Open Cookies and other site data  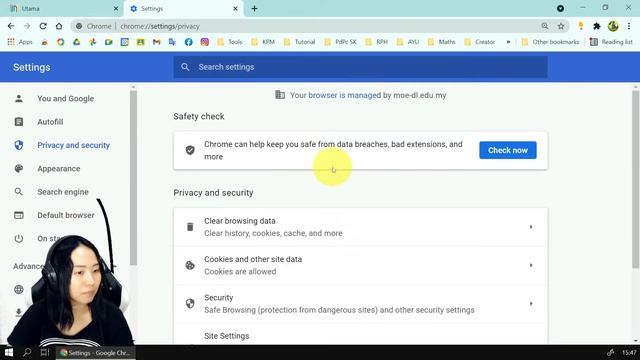(360, 265)
